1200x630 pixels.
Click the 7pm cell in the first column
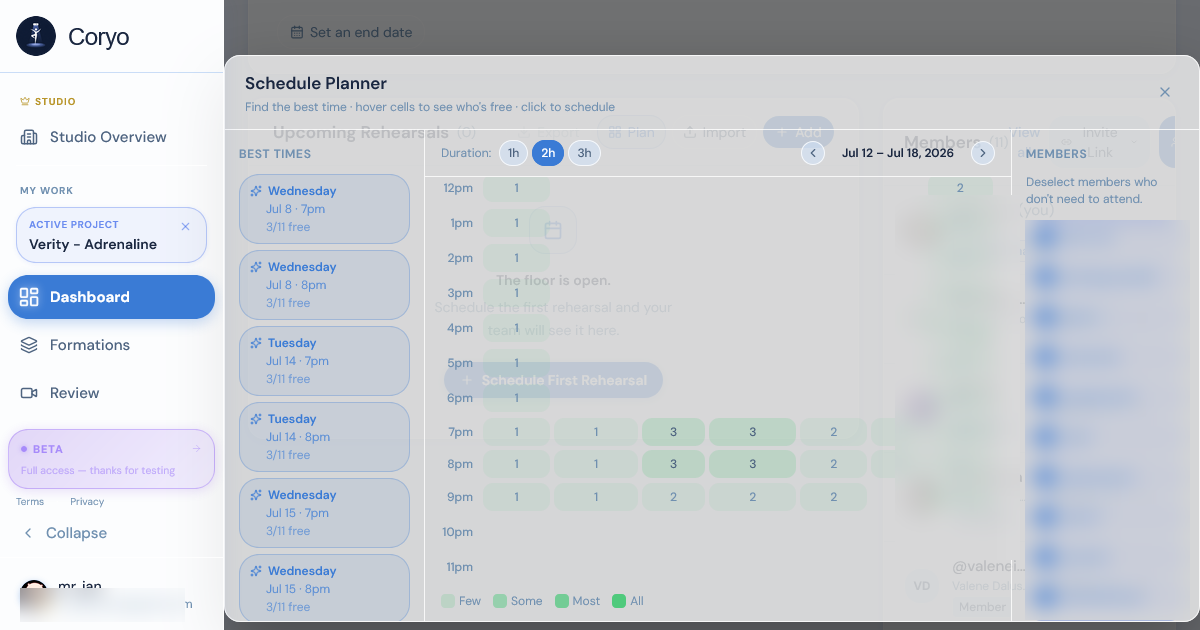[517, 432]
